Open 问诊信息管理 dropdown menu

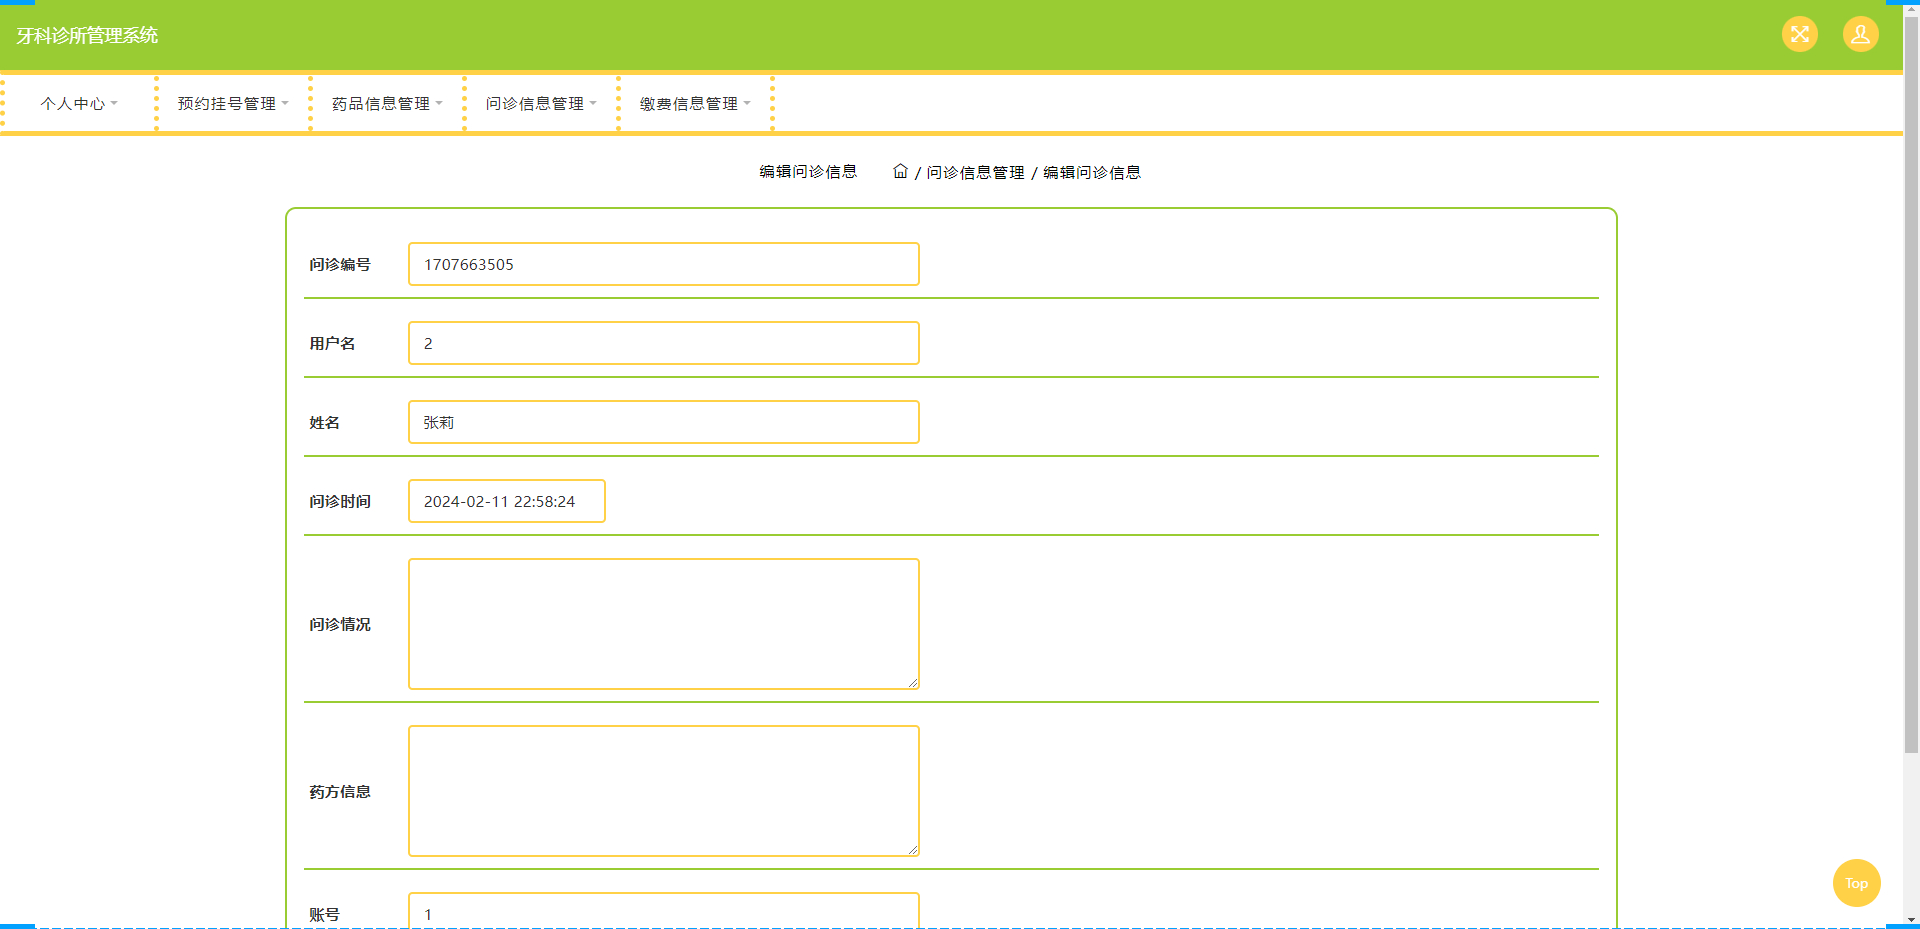tap(541, 103)
